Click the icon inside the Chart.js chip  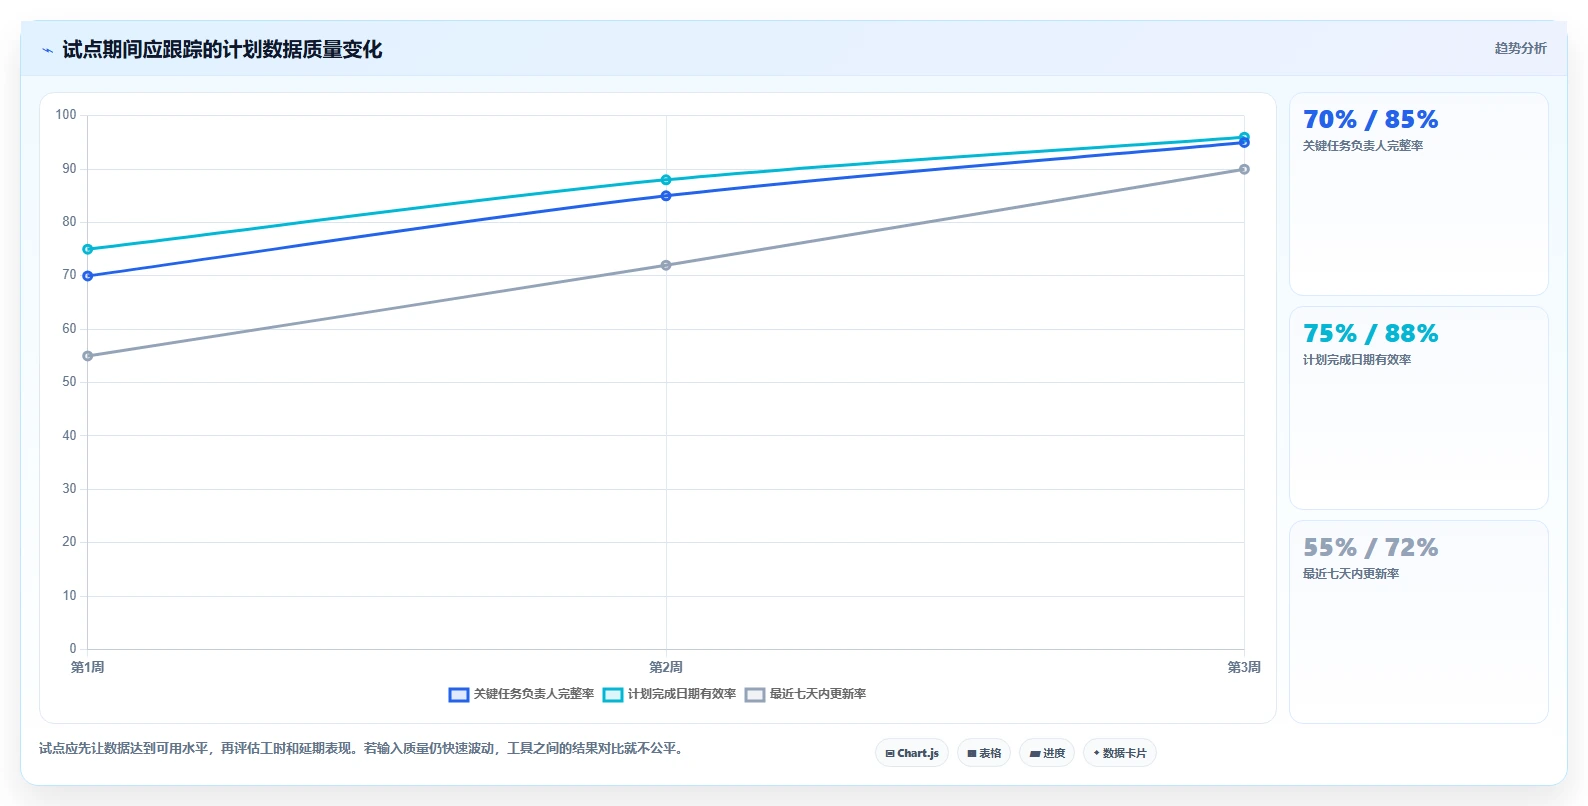tap(890, 754)
